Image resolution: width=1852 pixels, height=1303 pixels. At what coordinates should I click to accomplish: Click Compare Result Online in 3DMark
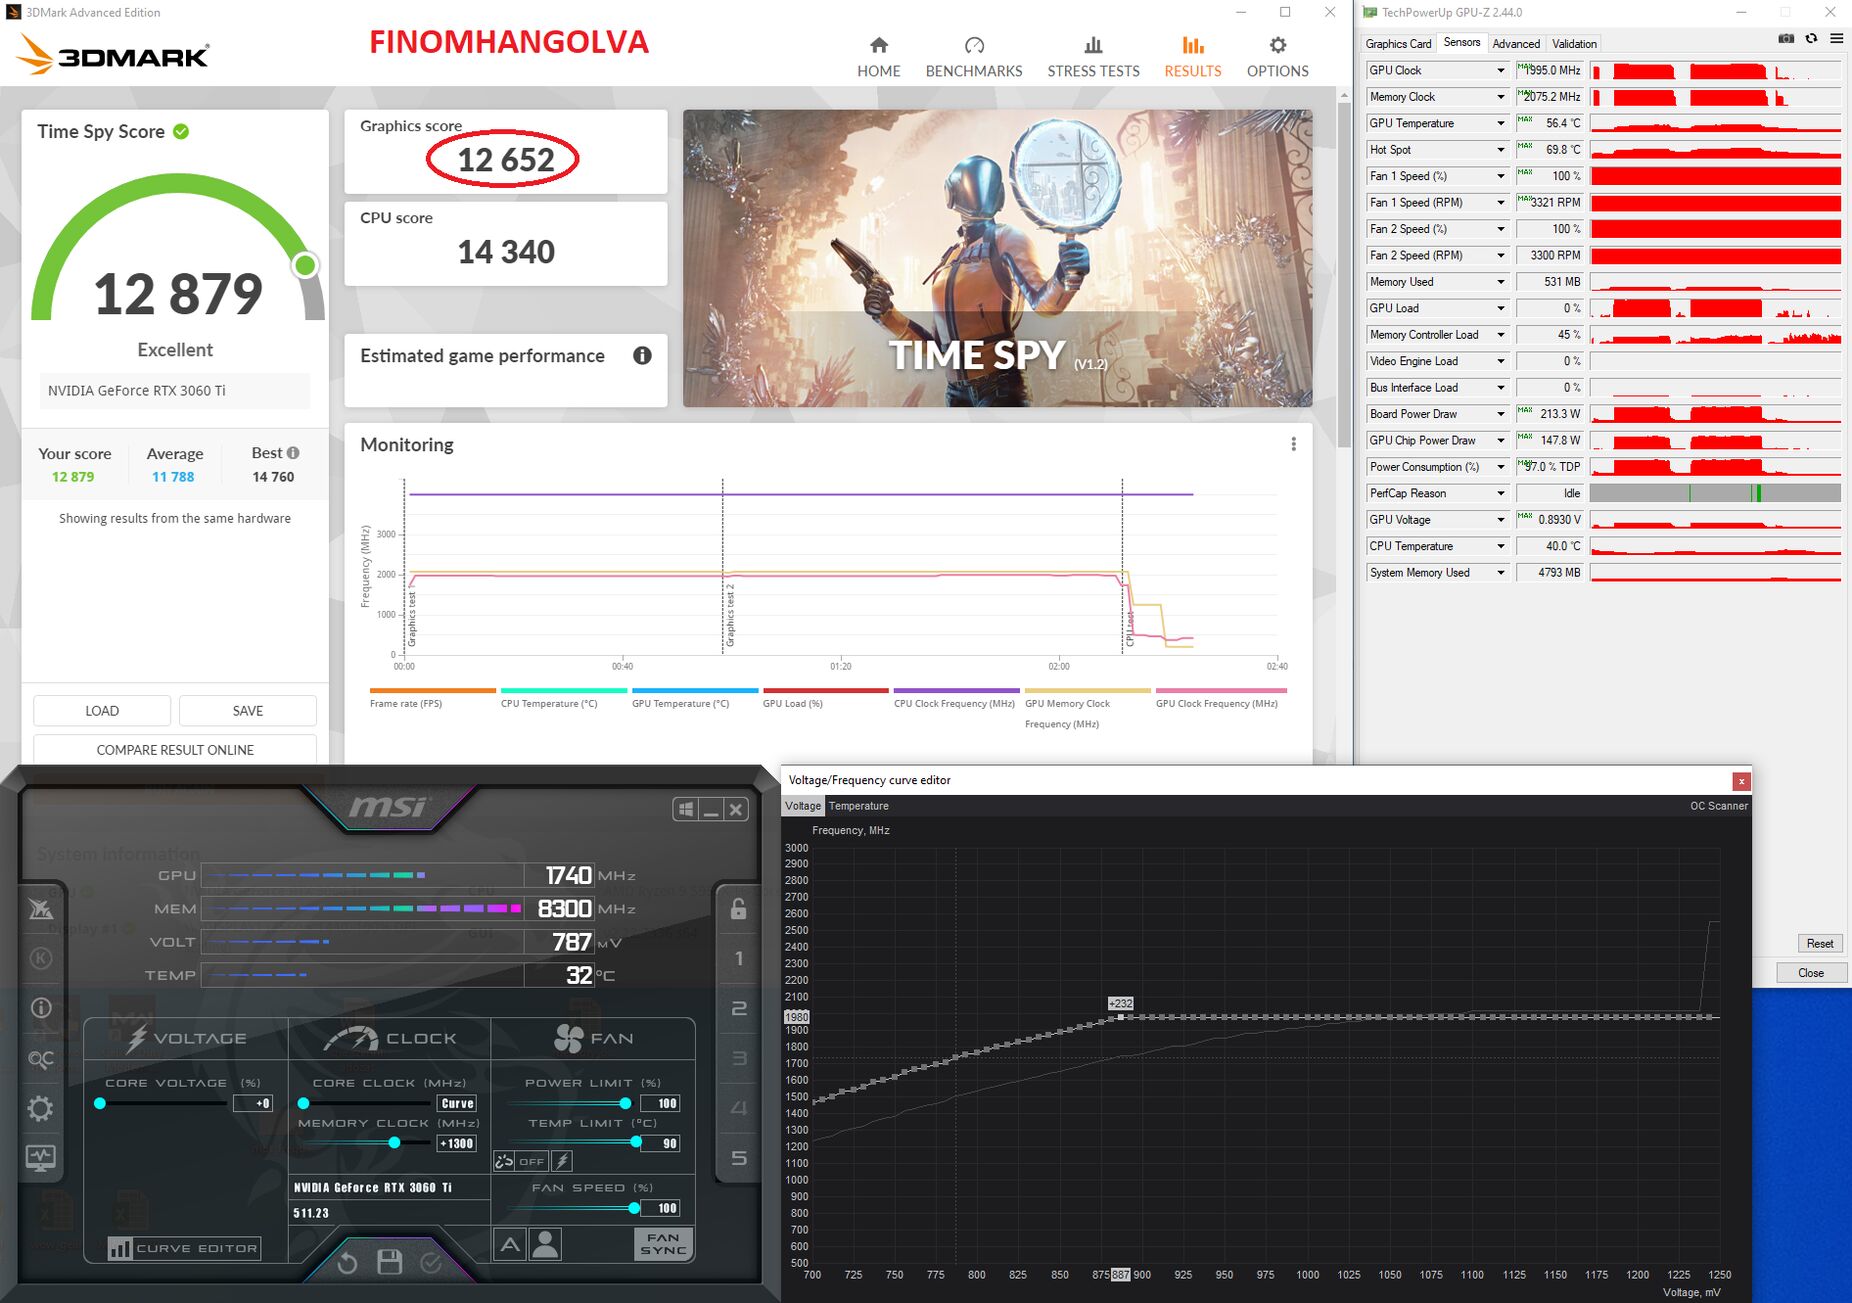pos(175,750)
